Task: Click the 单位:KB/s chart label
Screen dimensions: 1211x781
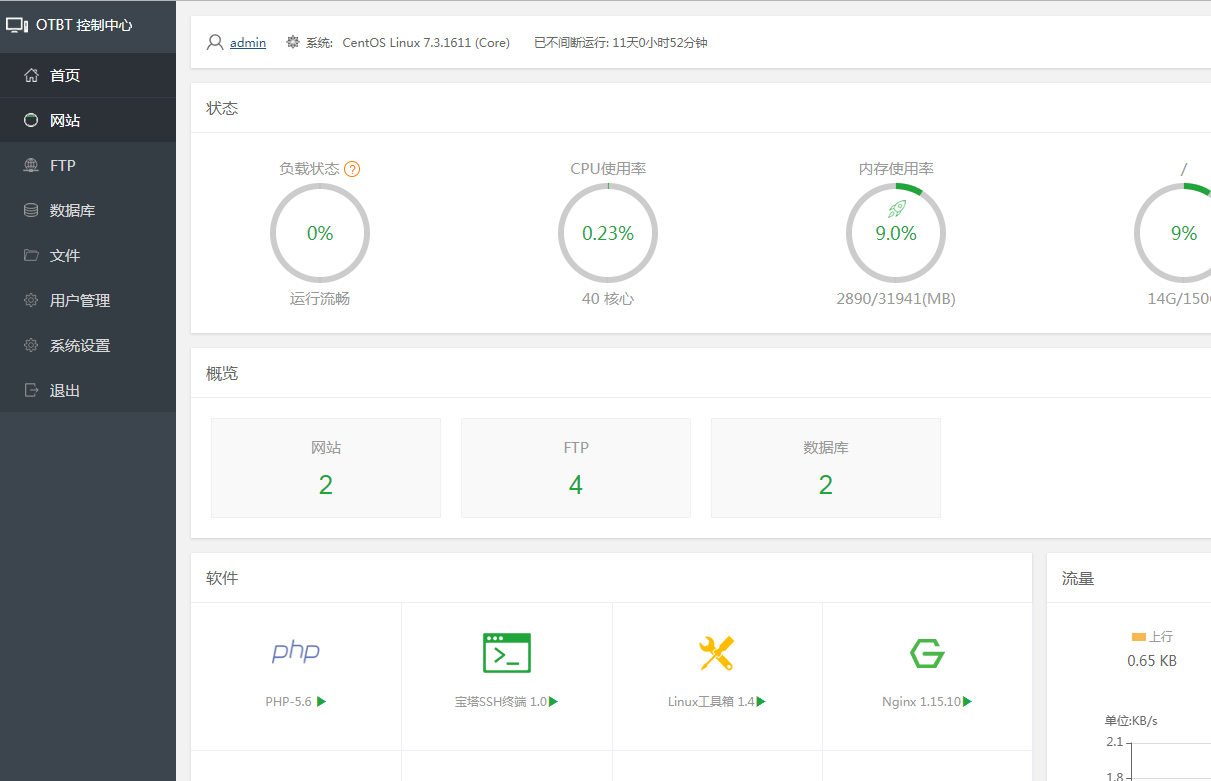Action: (1131, 720)
